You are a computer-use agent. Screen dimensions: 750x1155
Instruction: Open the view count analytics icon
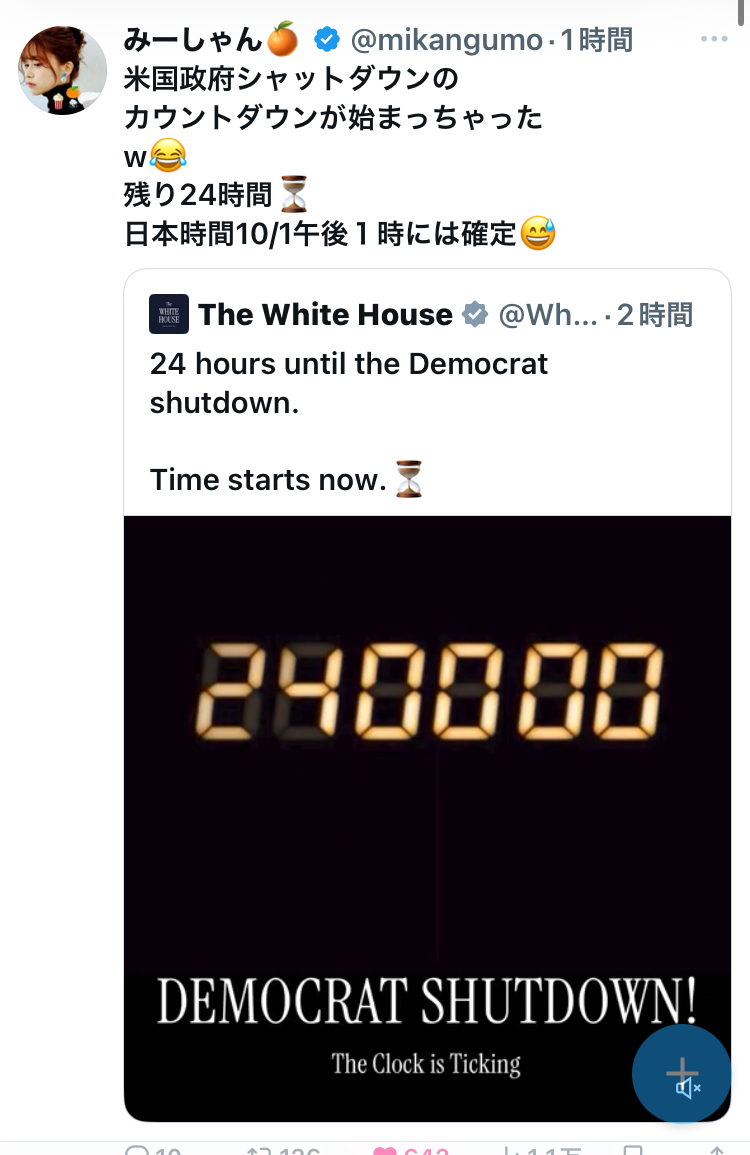(x=509, y=1150)
